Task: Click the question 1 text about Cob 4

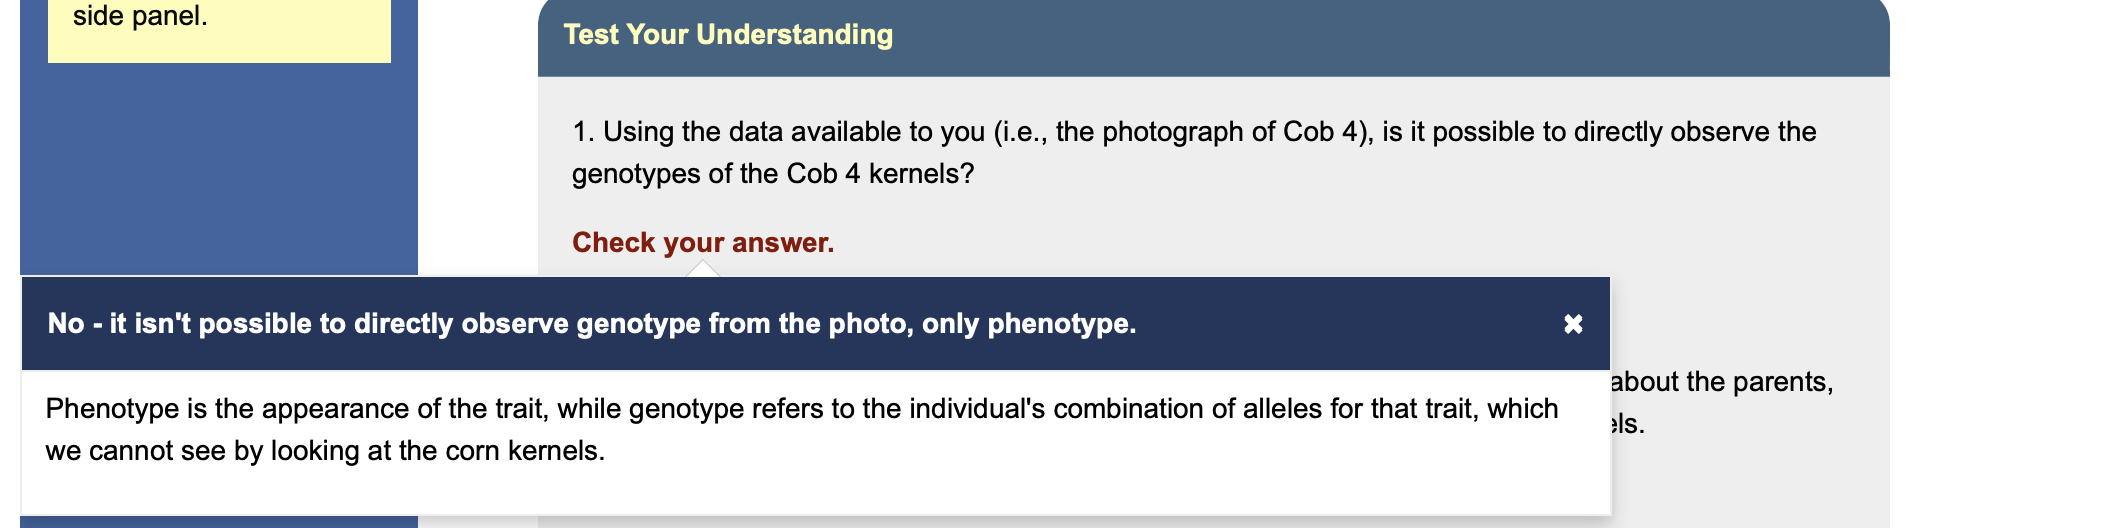Action: pos(1194,152)
